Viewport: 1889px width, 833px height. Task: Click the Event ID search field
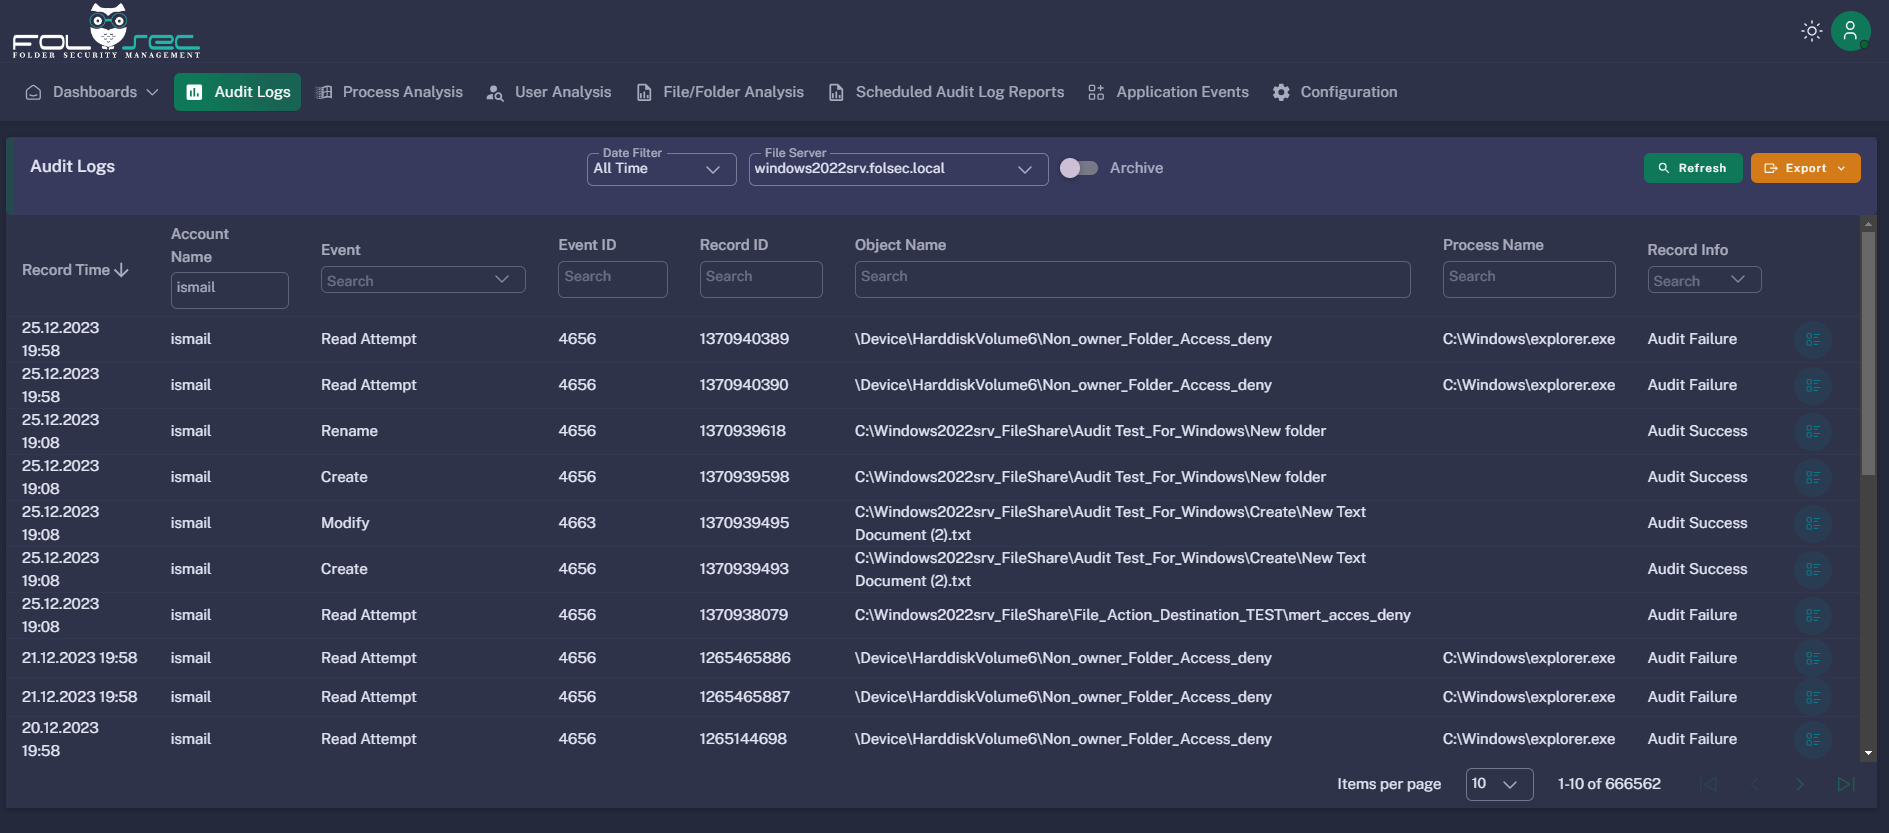pos(612,279)
